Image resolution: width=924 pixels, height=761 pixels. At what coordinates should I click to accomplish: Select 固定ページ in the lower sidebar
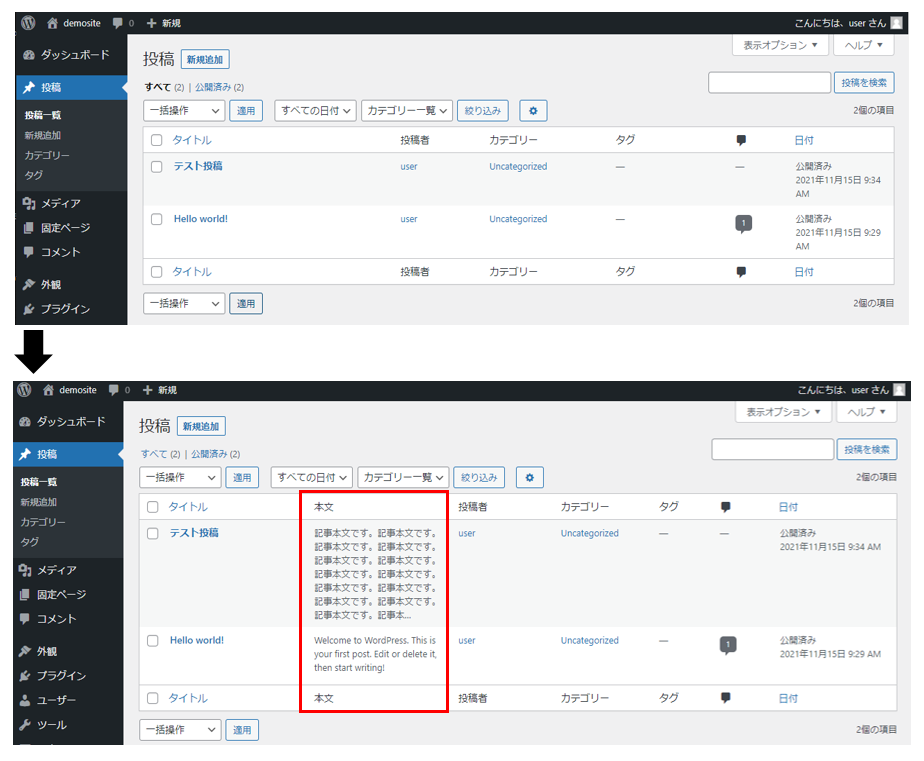[x=62, y=595]
